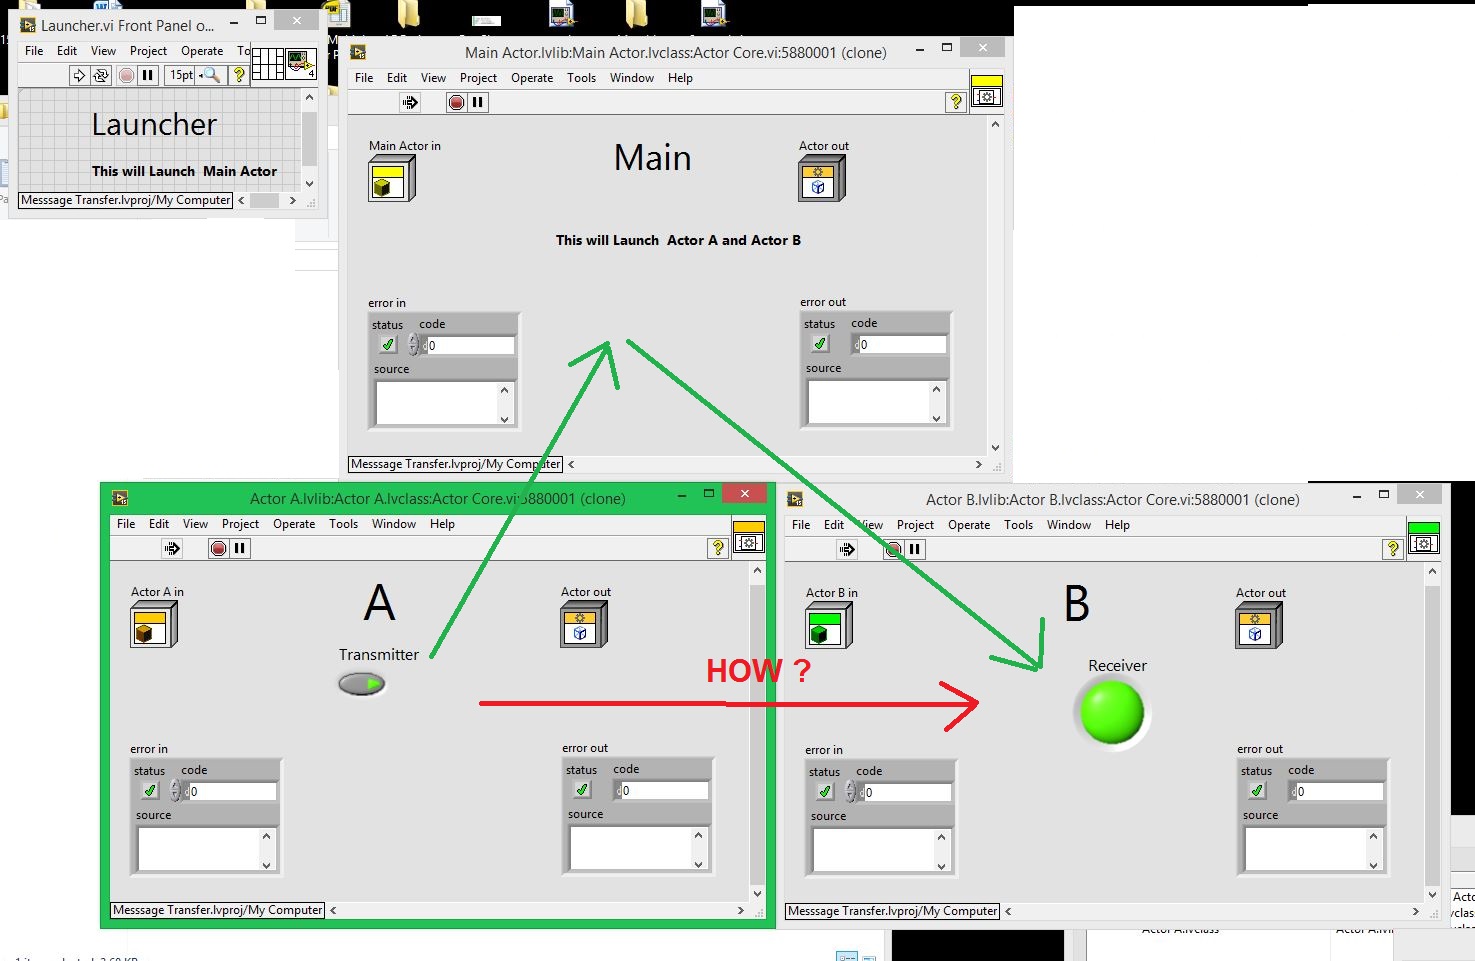Image resolution: width=1475 pixels, height=961 pixels.
Task: Click the connector pane grid in Launcher
Action: tap(268, 64)
